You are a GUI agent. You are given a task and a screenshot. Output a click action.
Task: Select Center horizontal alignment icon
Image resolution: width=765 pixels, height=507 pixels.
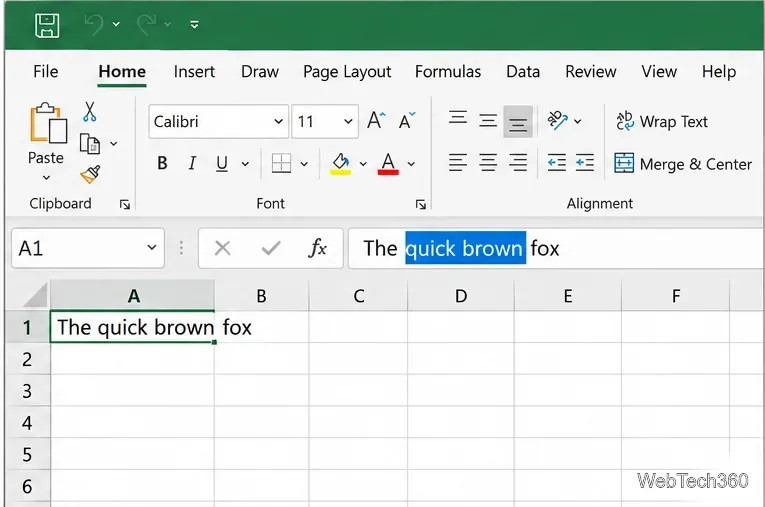pos(488,162)
